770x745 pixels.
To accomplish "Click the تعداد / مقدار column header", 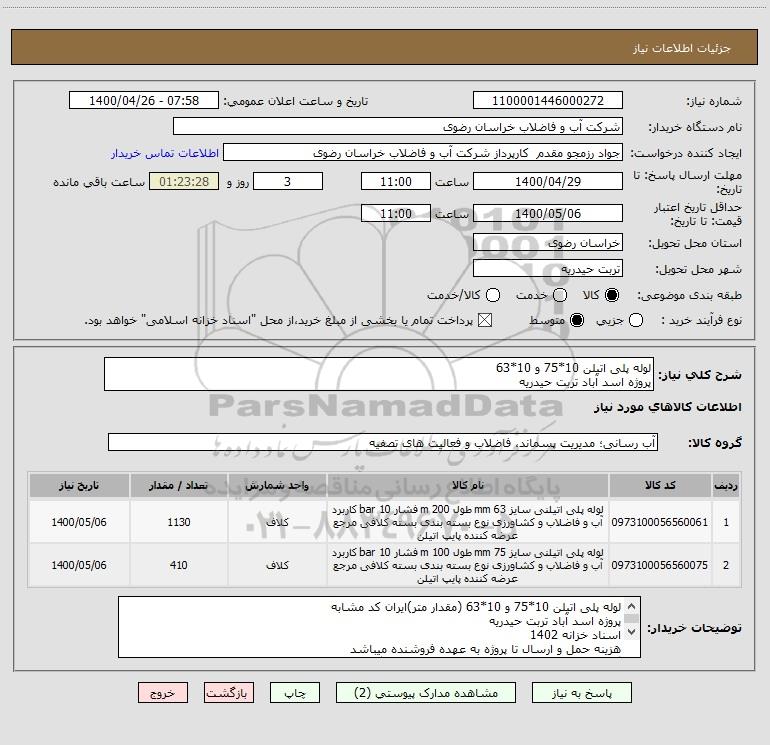I will 178,486.
